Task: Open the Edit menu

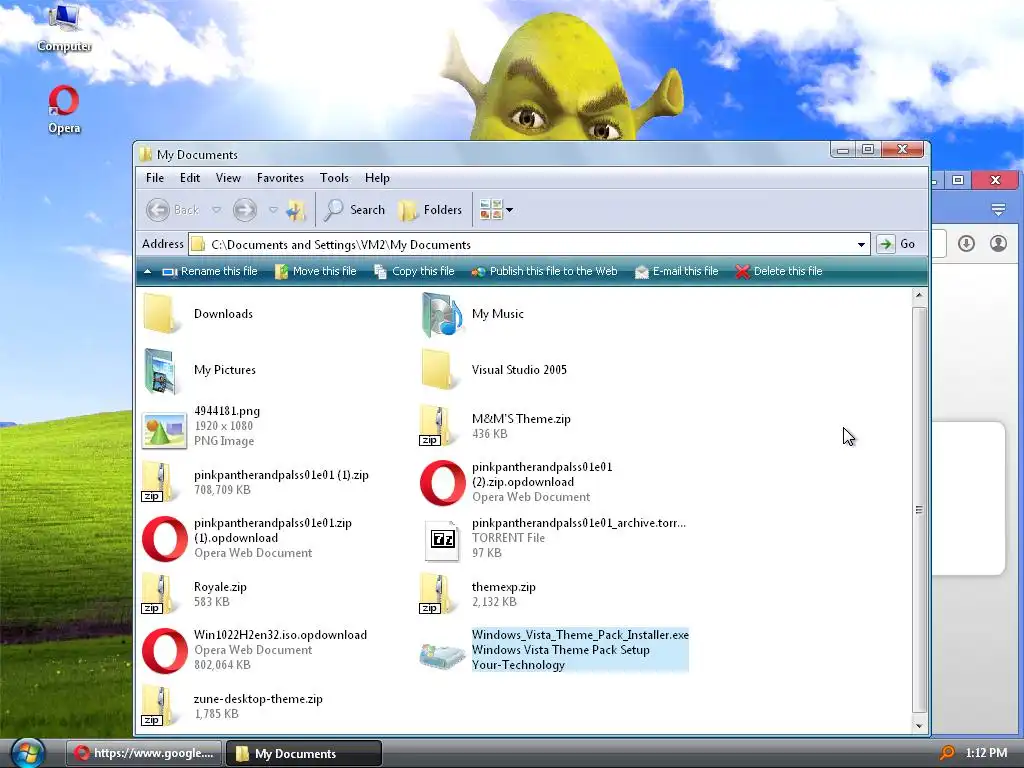Action: [x=190, y=178]
